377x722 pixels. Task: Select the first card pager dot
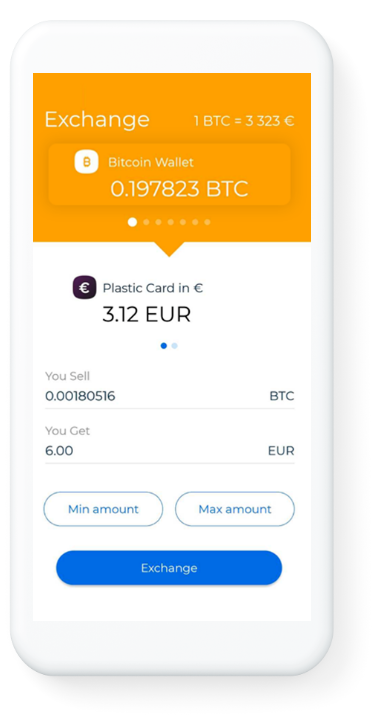[x=164, y=346]
